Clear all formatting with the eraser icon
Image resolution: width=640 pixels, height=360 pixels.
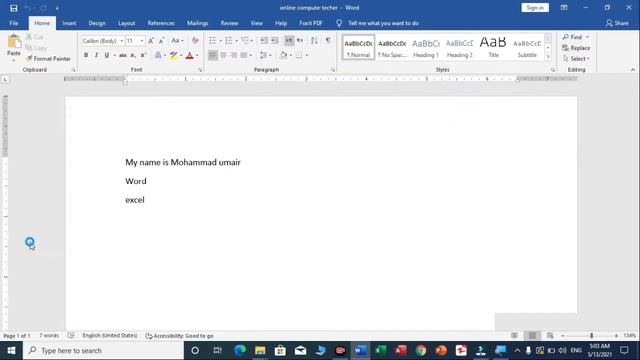click(x=195, y=41)
